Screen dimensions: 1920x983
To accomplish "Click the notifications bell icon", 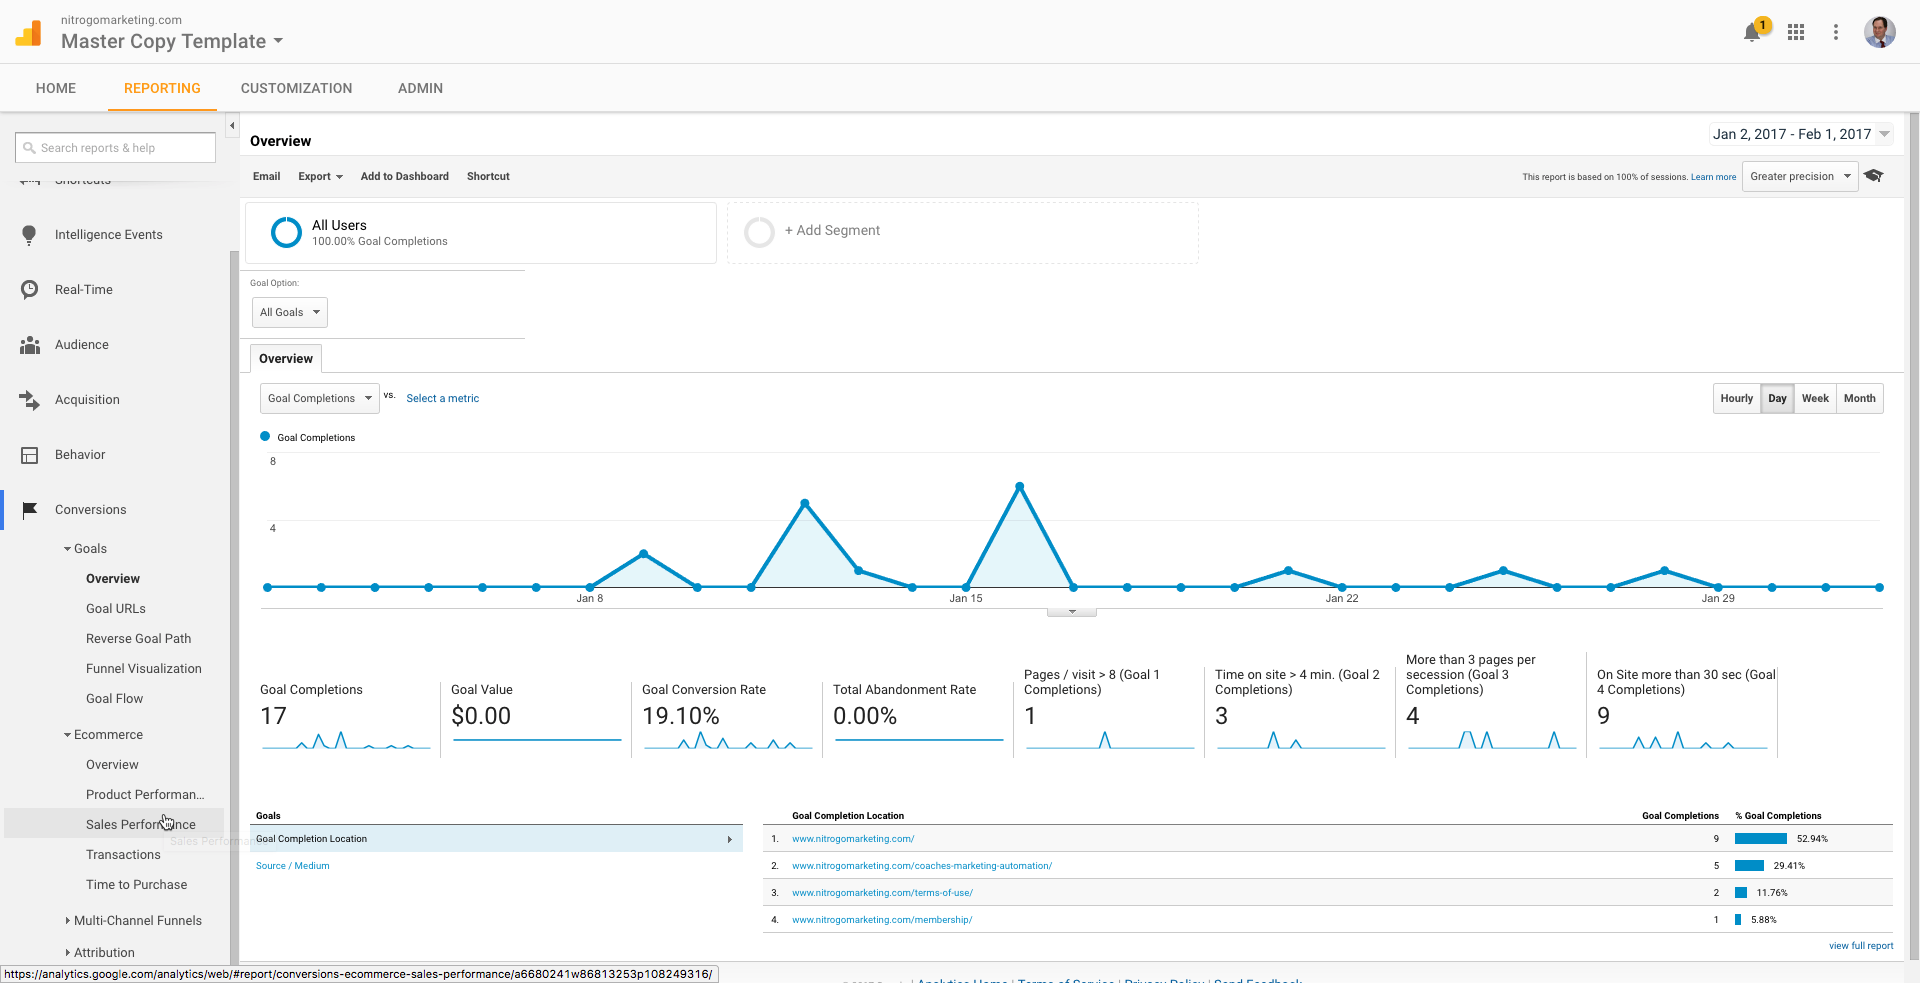I will click(1752, 33).
